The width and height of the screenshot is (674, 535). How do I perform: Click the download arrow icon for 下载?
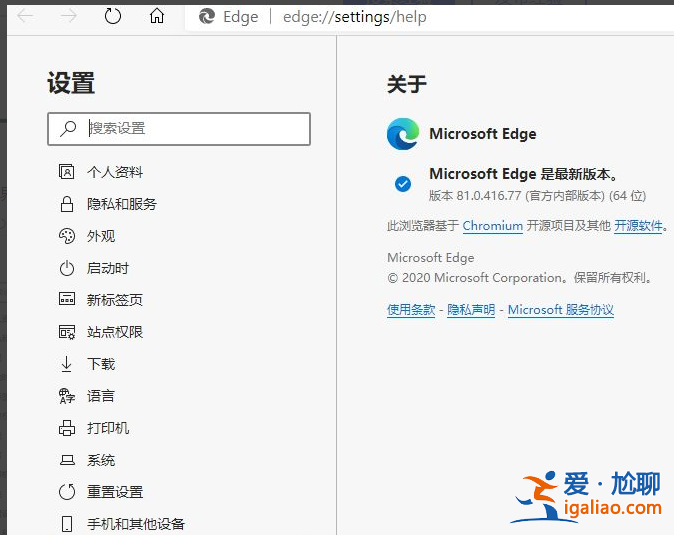[66, 364]
